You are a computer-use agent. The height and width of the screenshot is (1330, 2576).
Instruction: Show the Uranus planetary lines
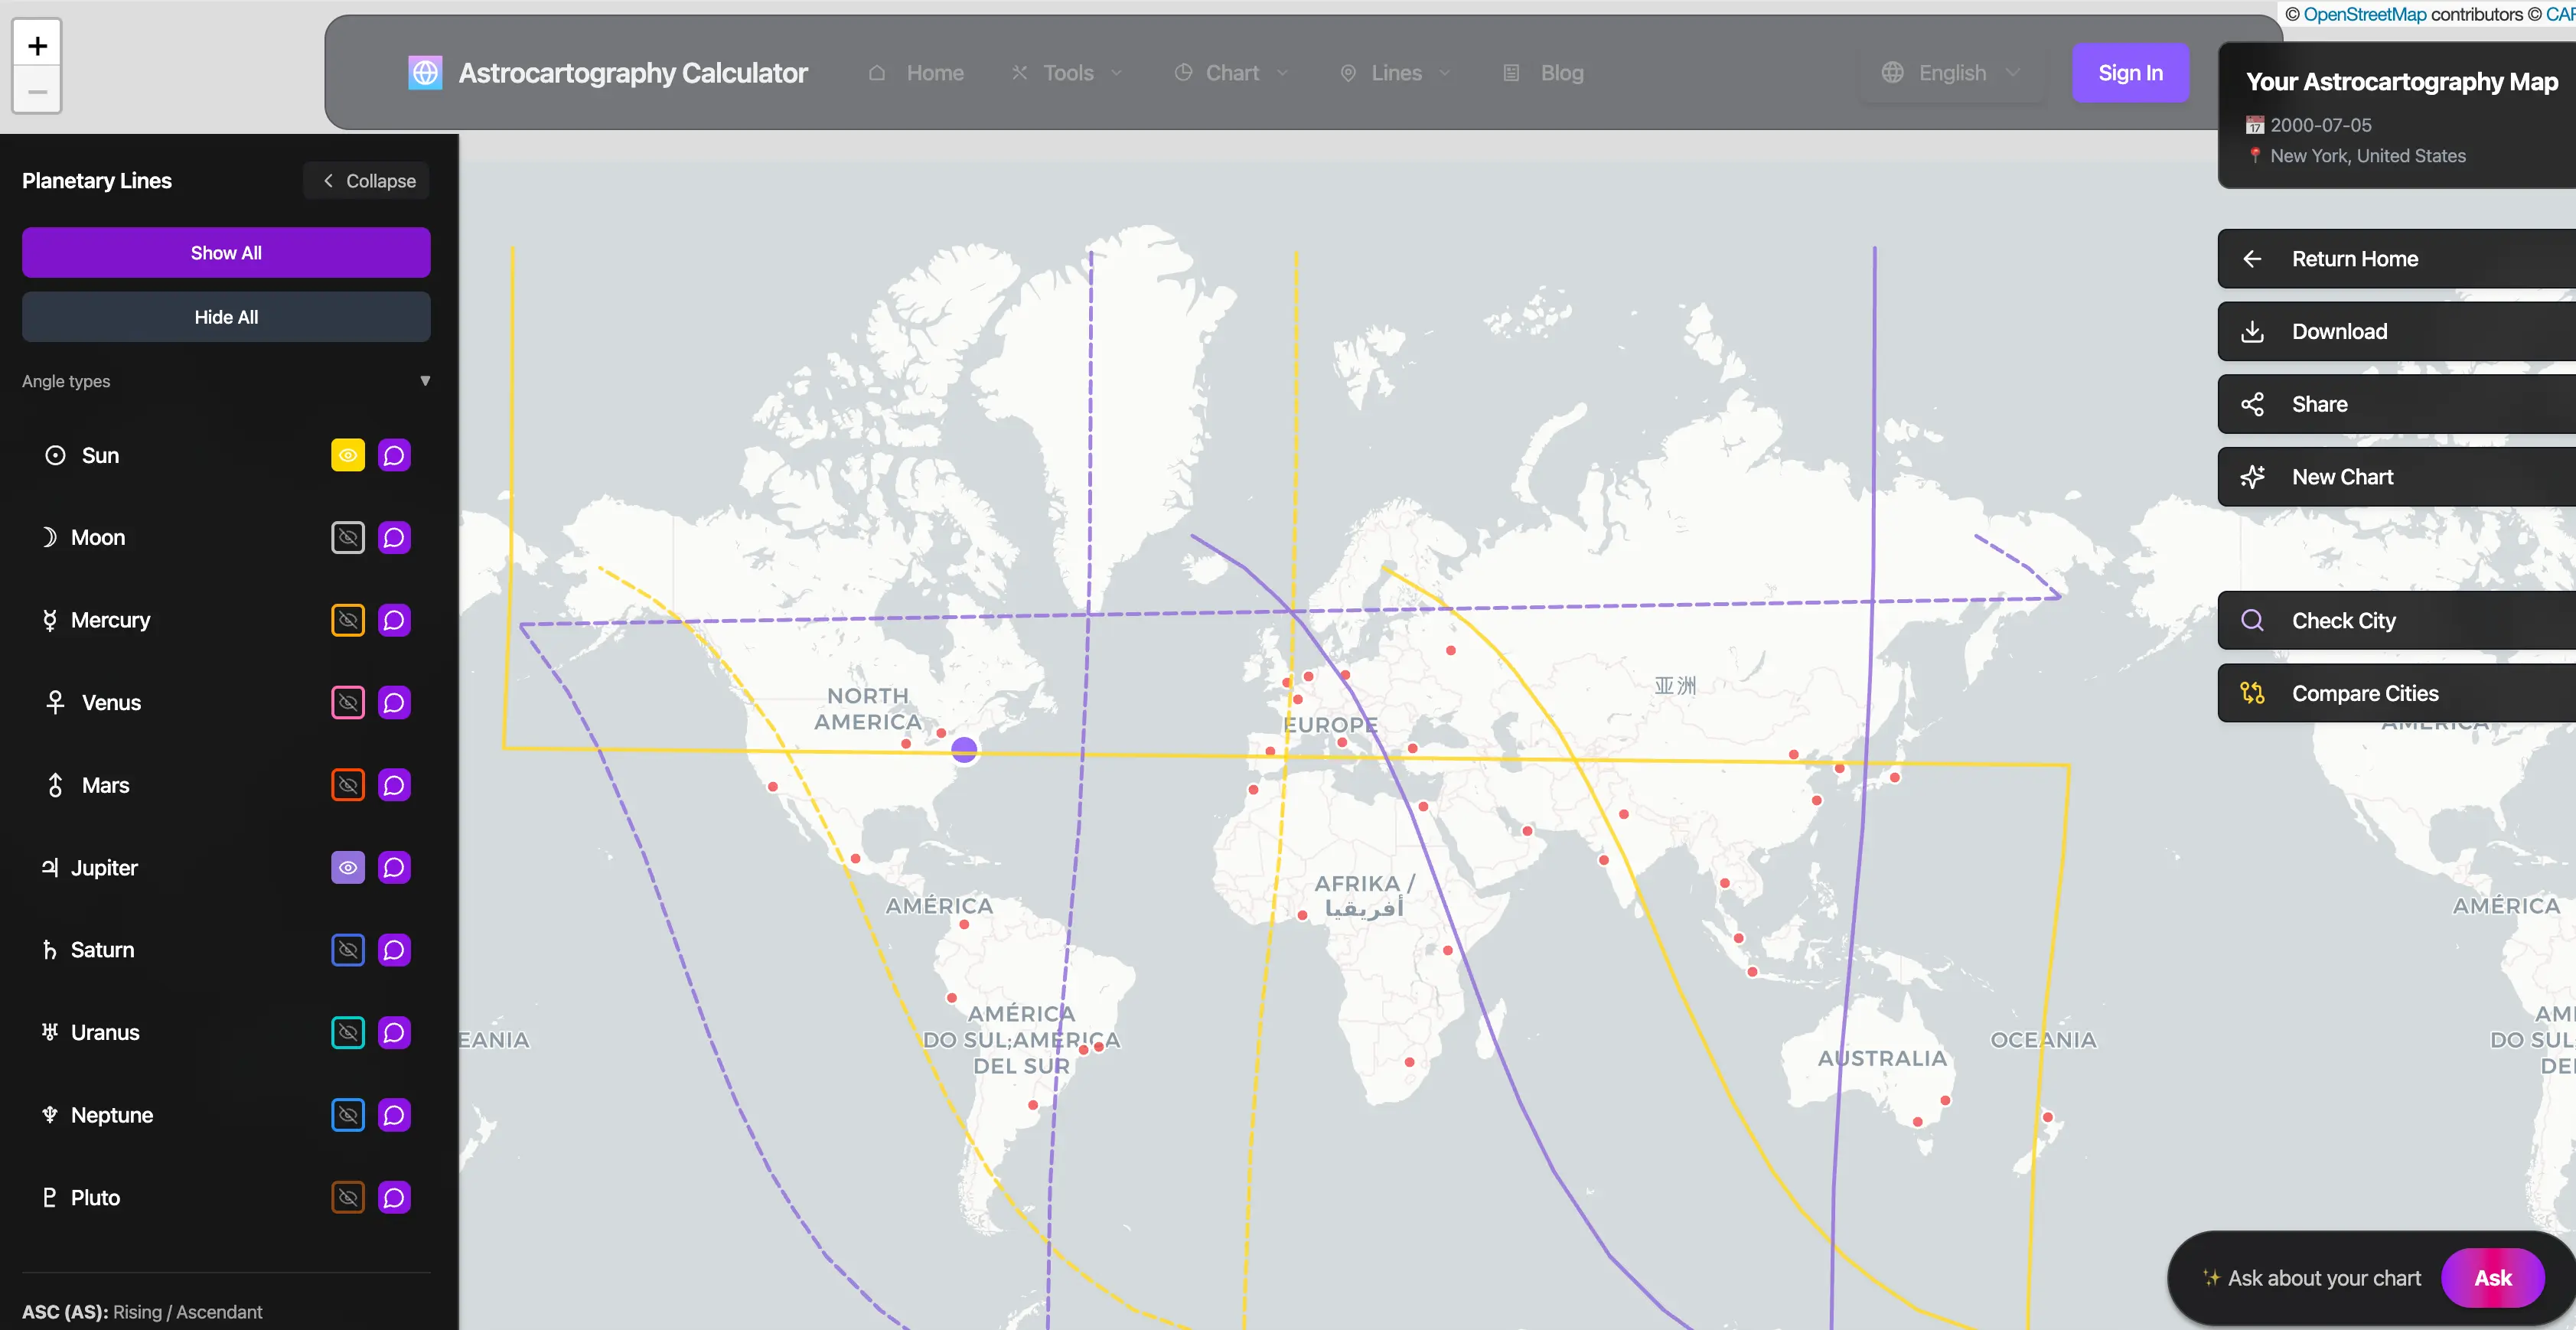(x=348, y=1033)
